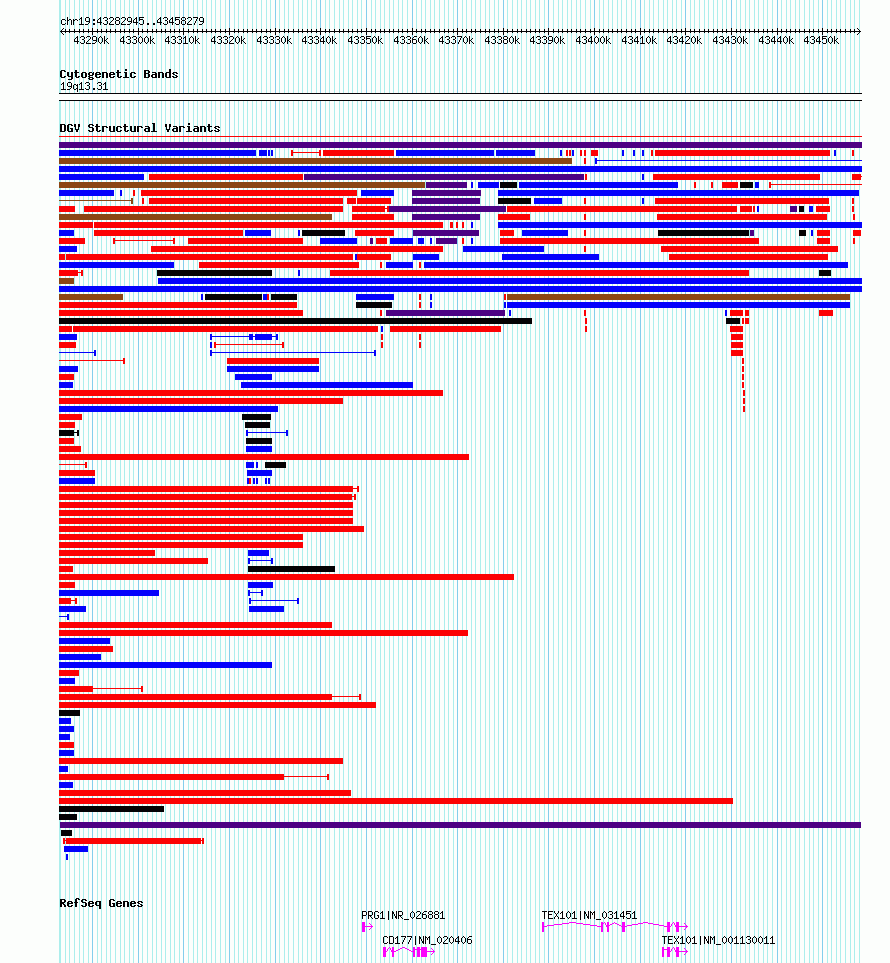Click the long black variant bar ending near 43385k

pyautogui.click(x=295, y=321)
